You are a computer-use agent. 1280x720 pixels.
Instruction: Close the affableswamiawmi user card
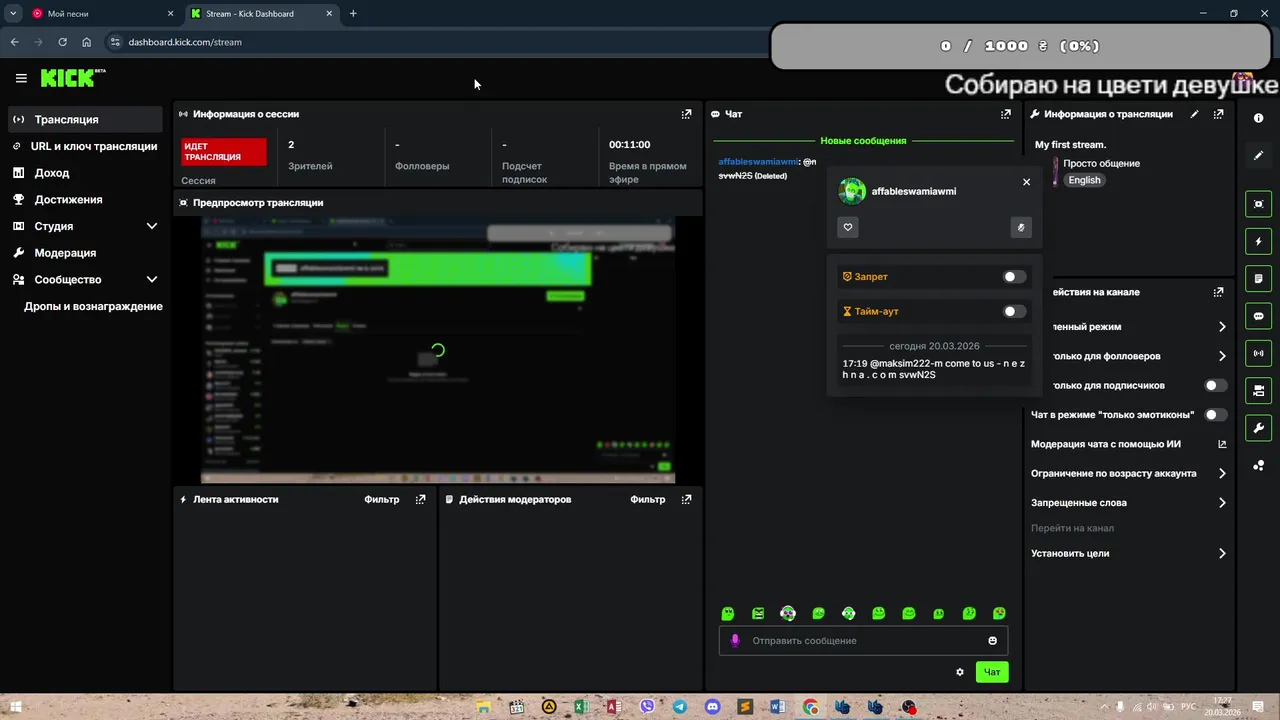click(x=1026, y=182)
